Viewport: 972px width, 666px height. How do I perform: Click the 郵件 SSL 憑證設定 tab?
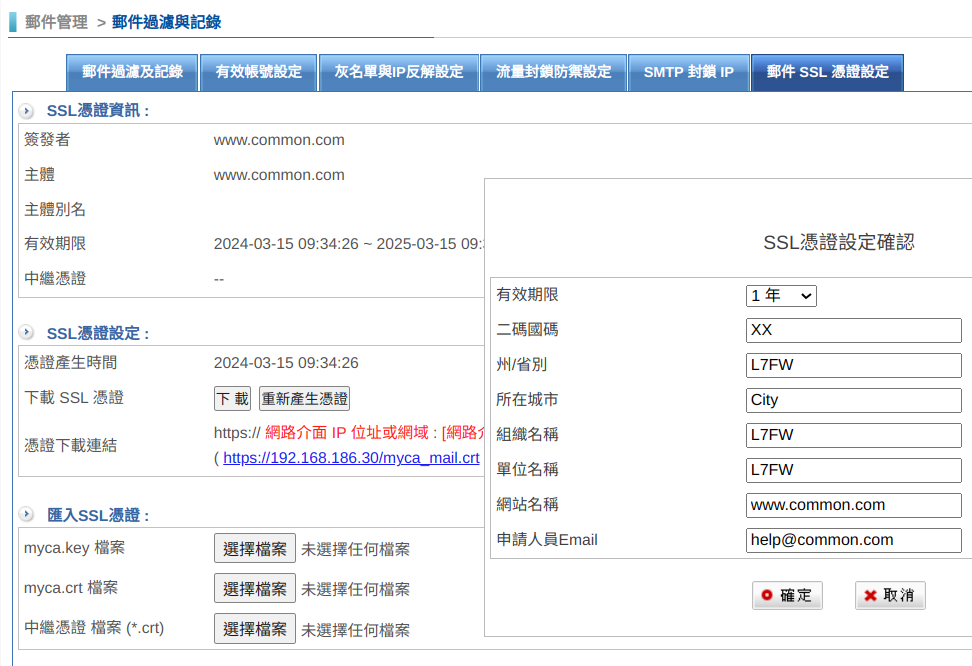click(827, 72)
